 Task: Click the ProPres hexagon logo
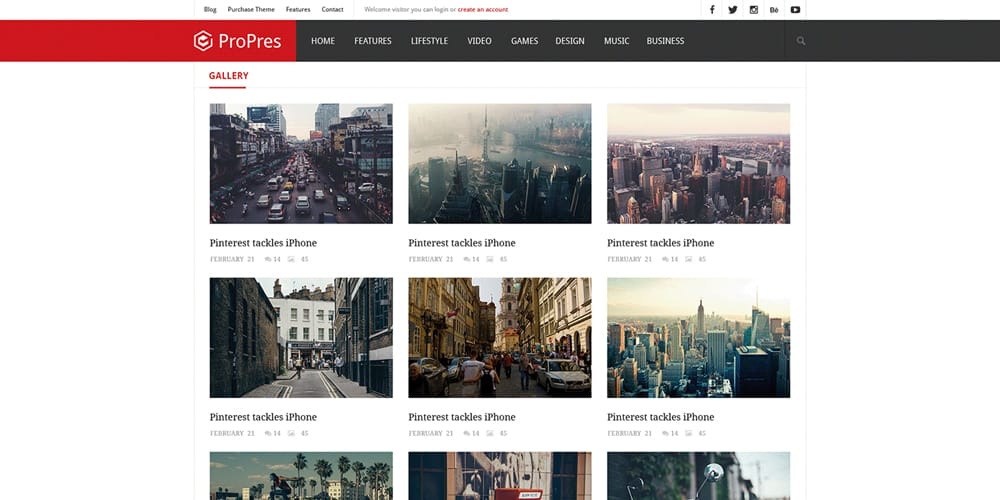pyautogui.click(x=203, y=41)
